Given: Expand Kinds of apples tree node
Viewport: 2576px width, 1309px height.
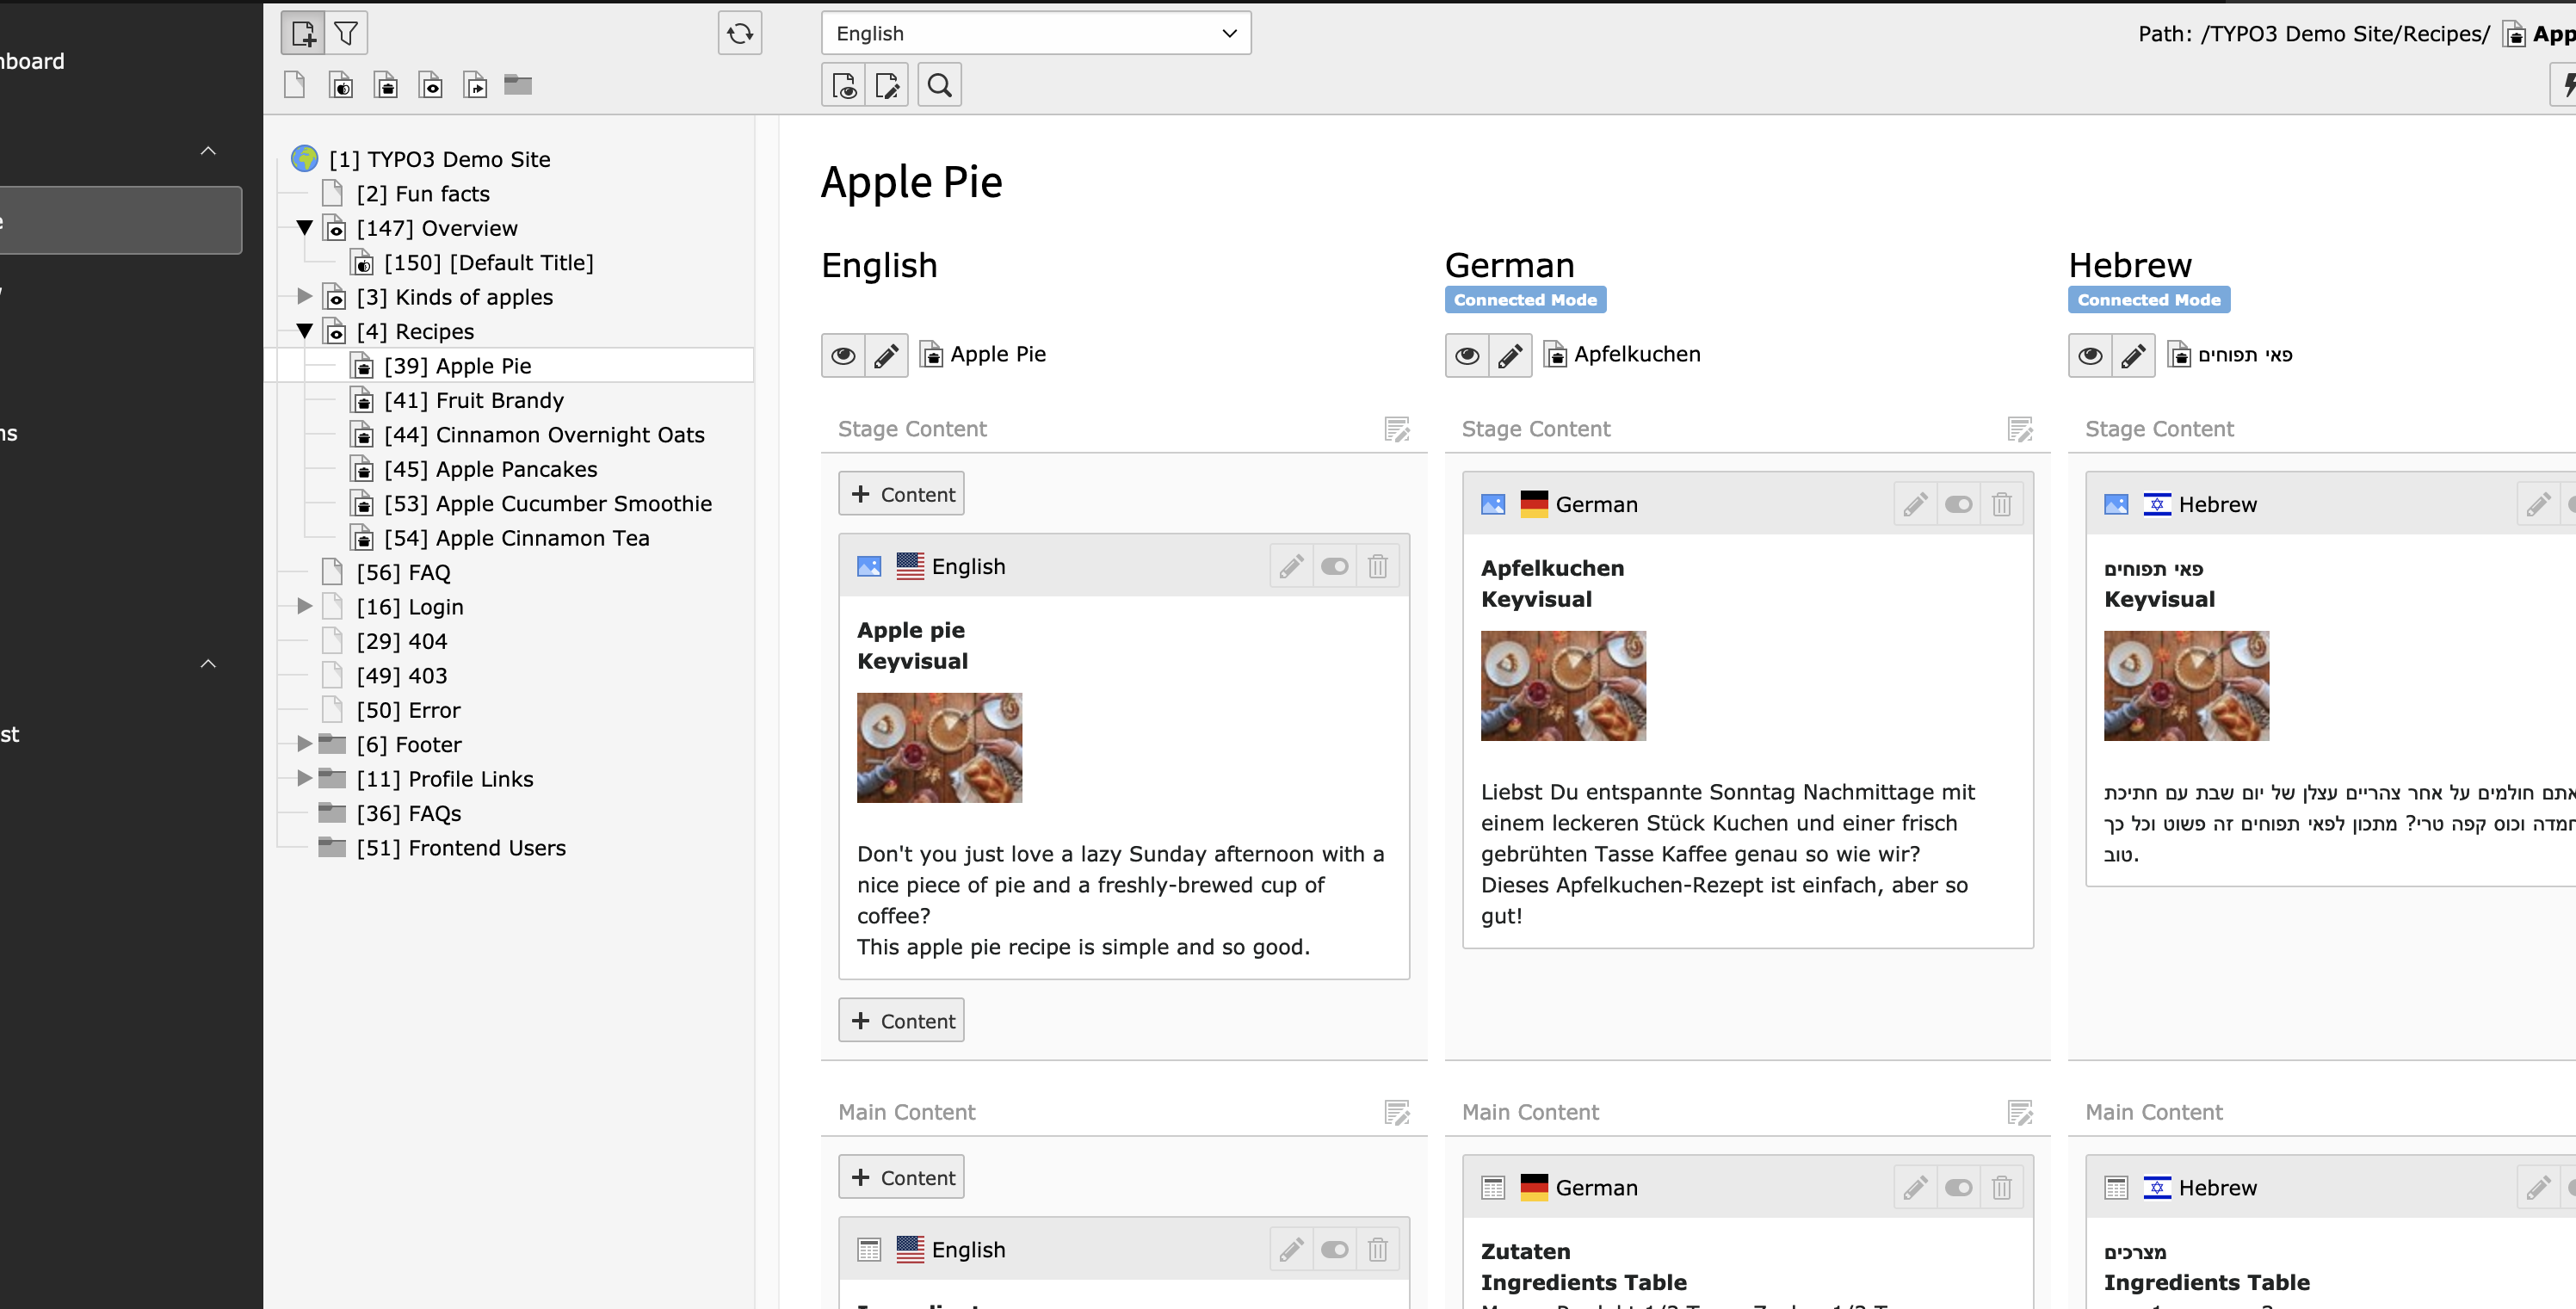Looking at the screenshot, I should tap(305, 296).
